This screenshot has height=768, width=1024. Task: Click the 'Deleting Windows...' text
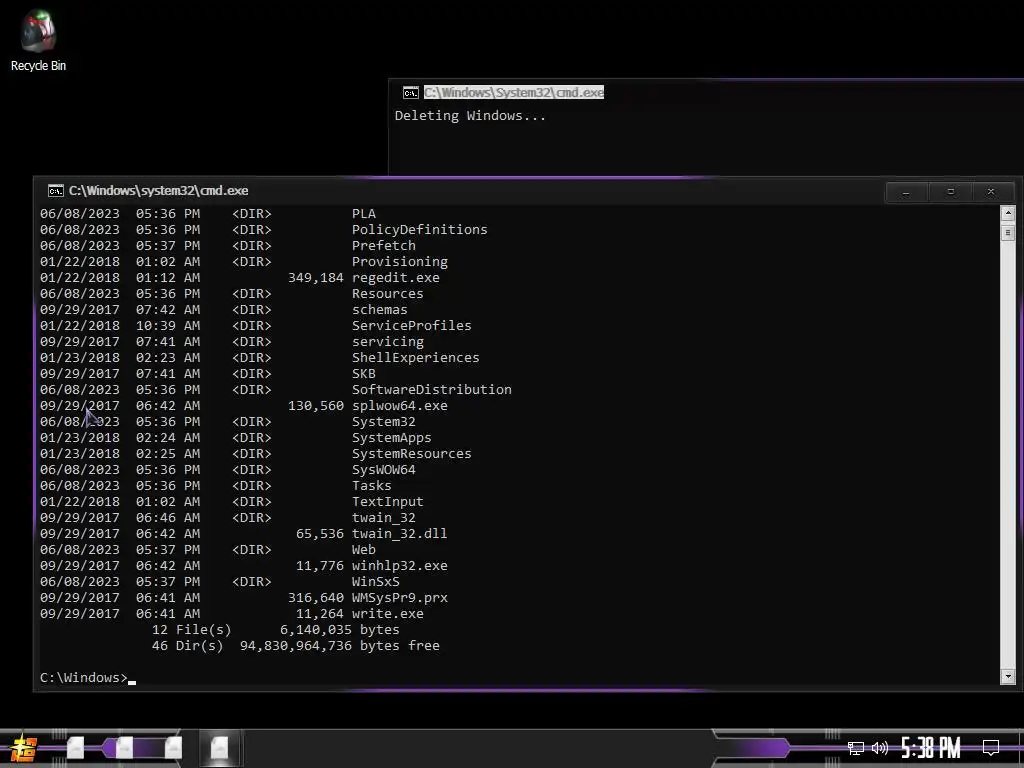click(x=470, y=116)
